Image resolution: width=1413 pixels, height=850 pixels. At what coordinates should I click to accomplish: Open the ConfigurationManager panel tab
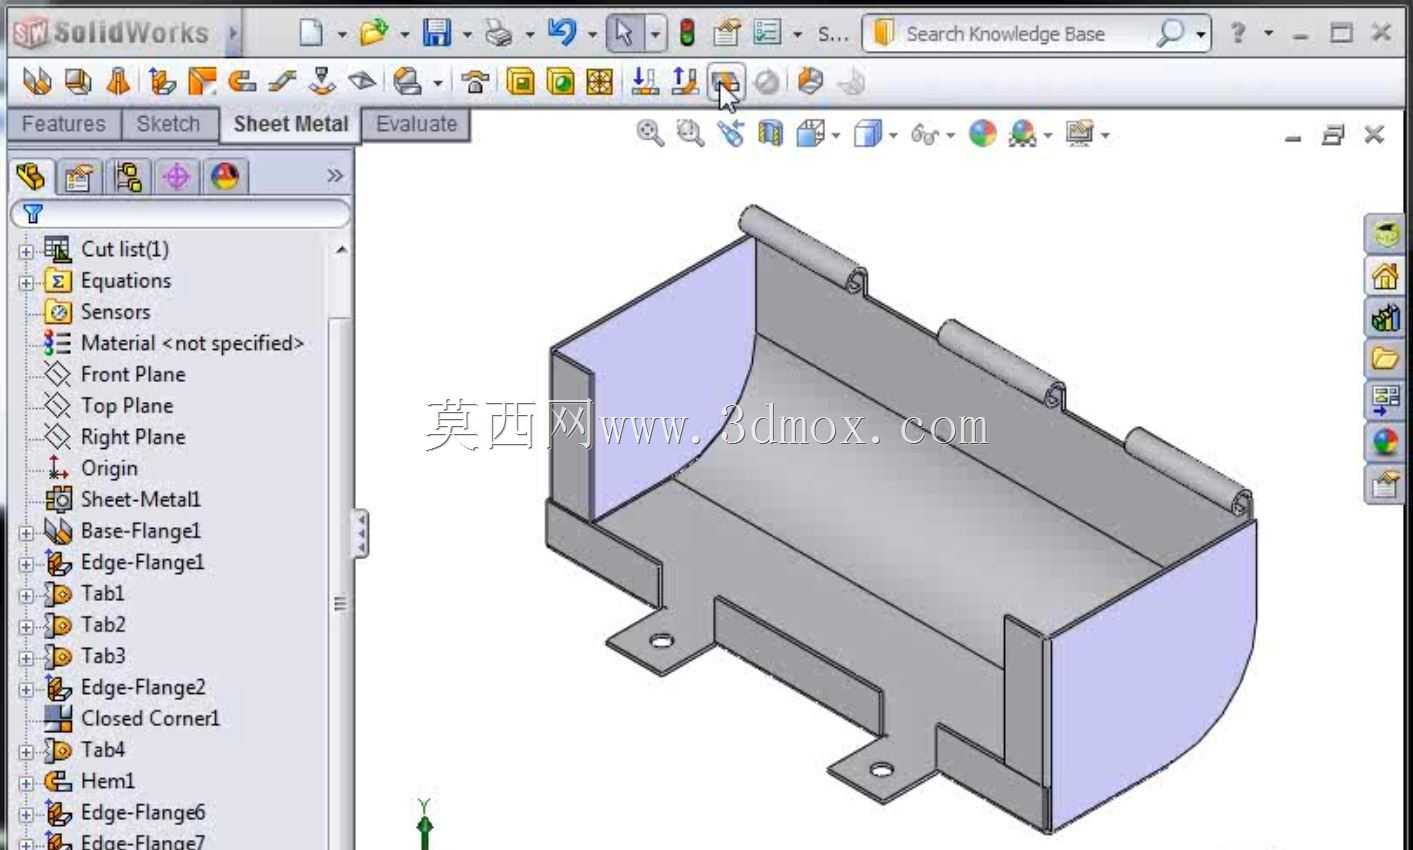[127, 177]
